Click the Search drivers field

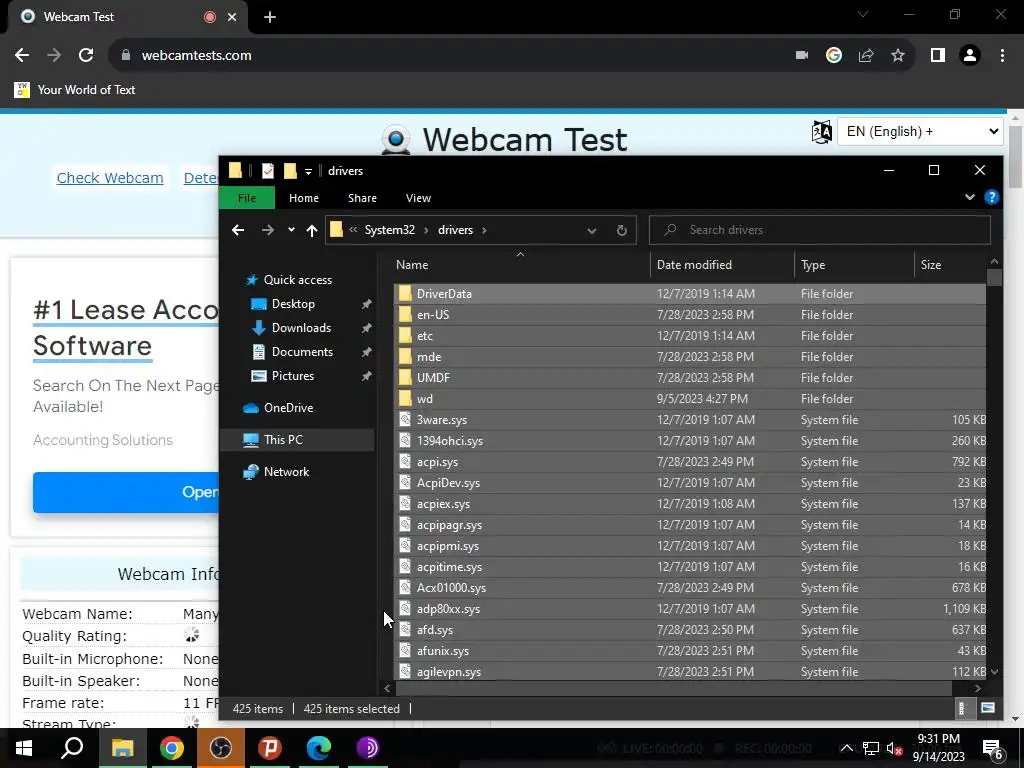coord(820,230)
